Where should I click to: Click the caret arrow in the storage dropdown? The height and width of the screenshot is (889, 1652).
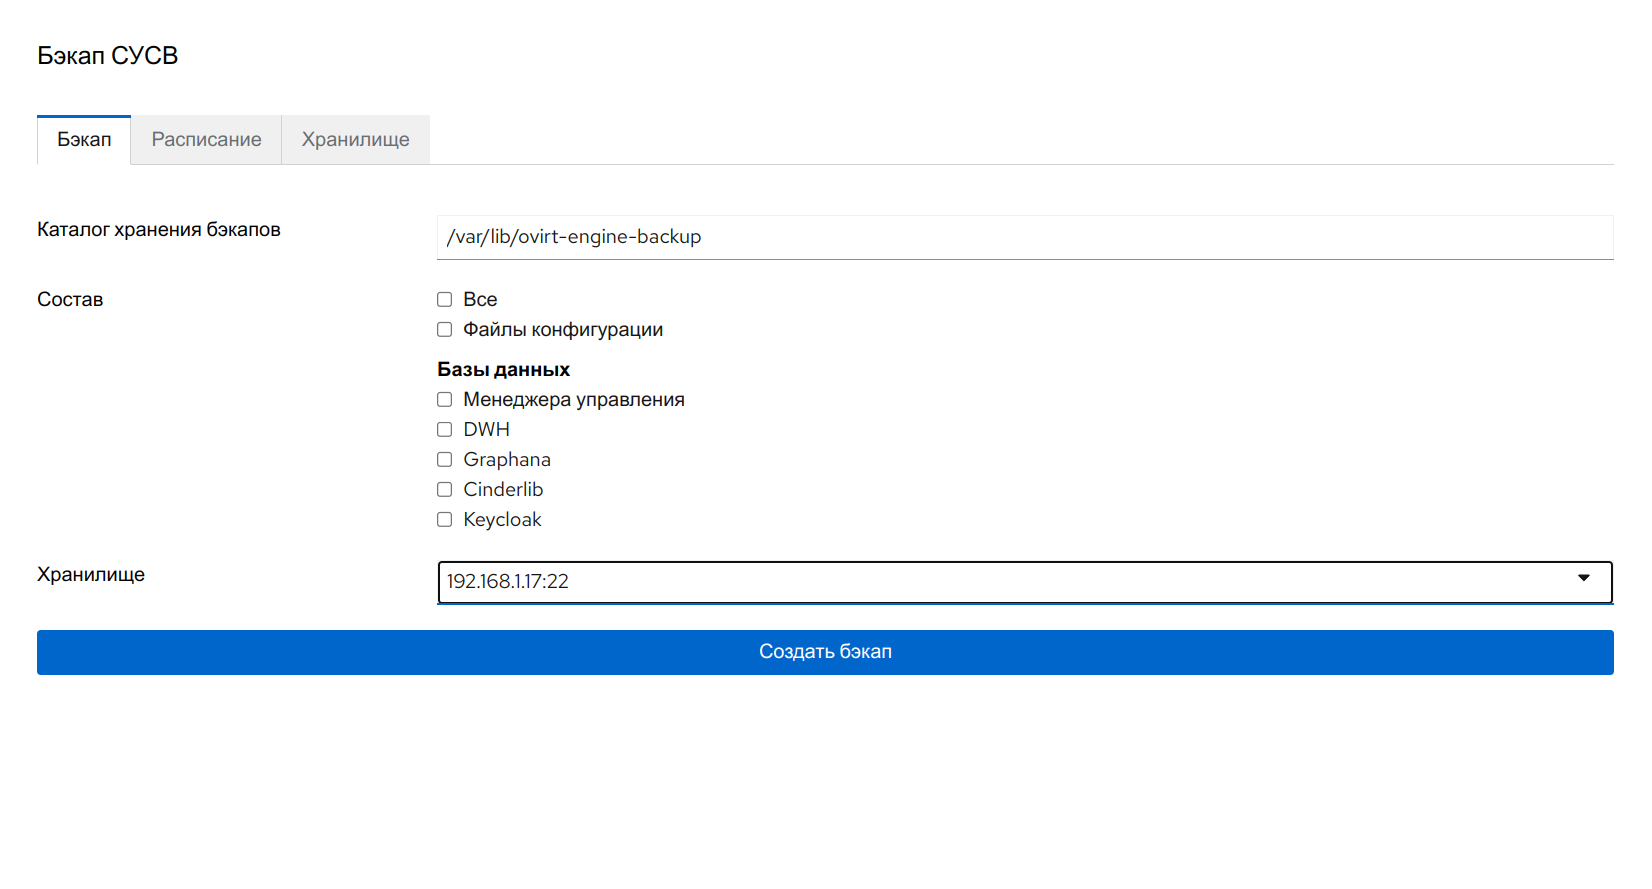coord(1583,578)
